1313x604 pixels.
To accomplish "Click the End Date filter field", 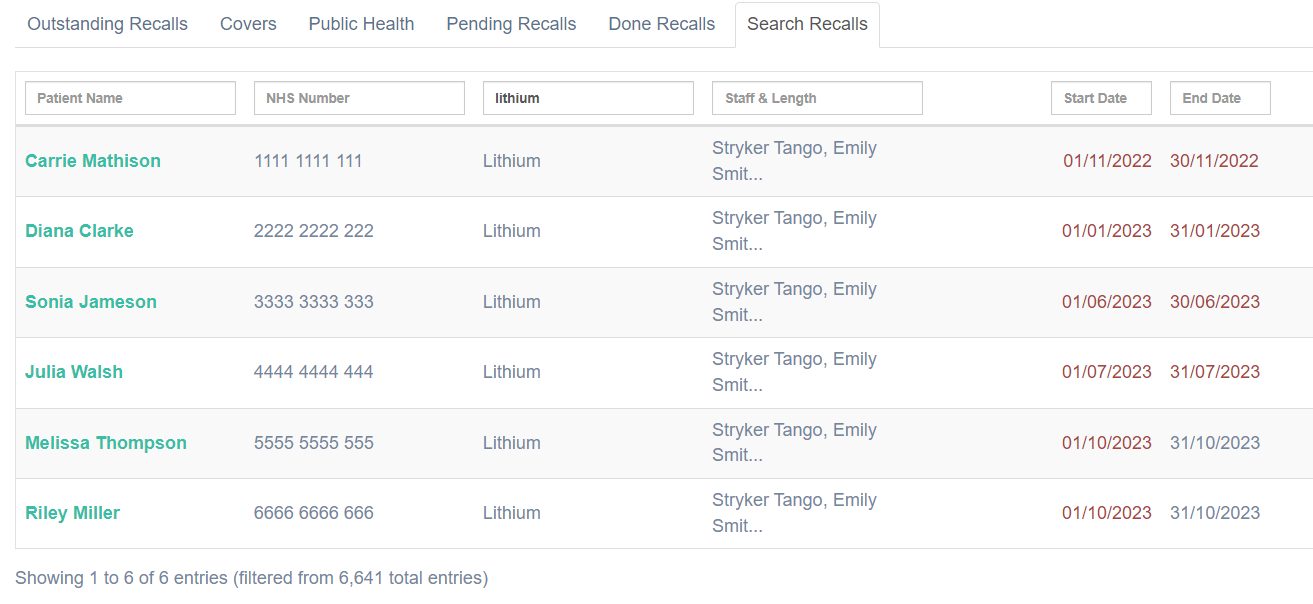I will tap(1220, 98).
